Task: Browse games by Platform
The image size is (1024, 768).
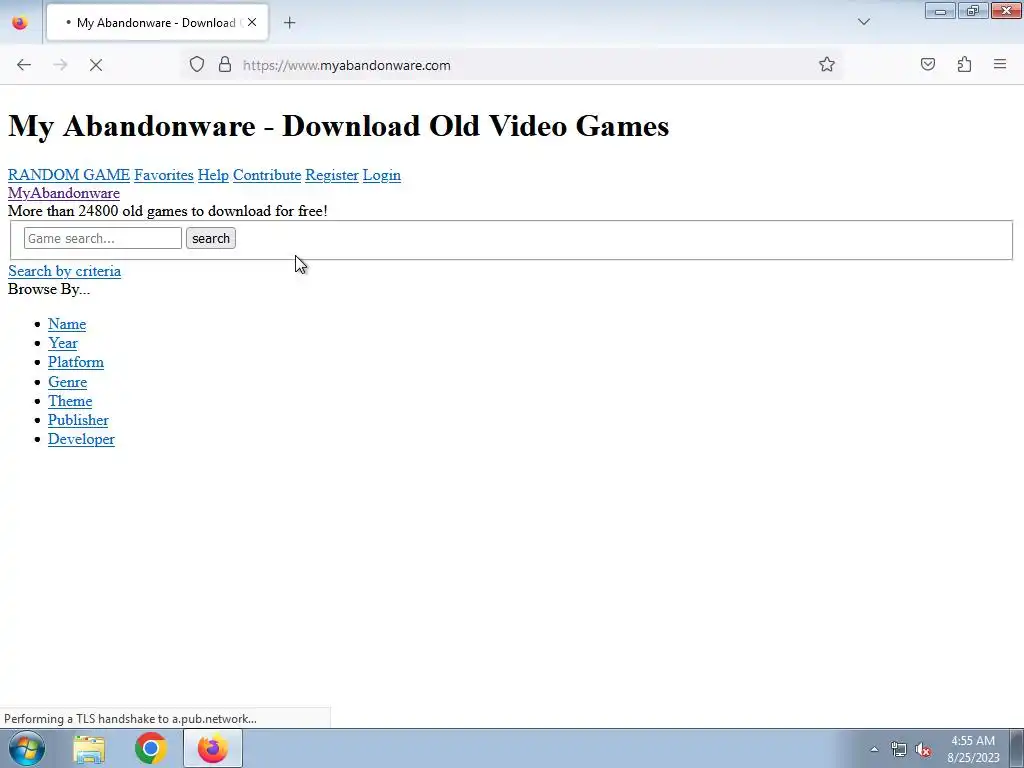Action: [x=76, y=362]
